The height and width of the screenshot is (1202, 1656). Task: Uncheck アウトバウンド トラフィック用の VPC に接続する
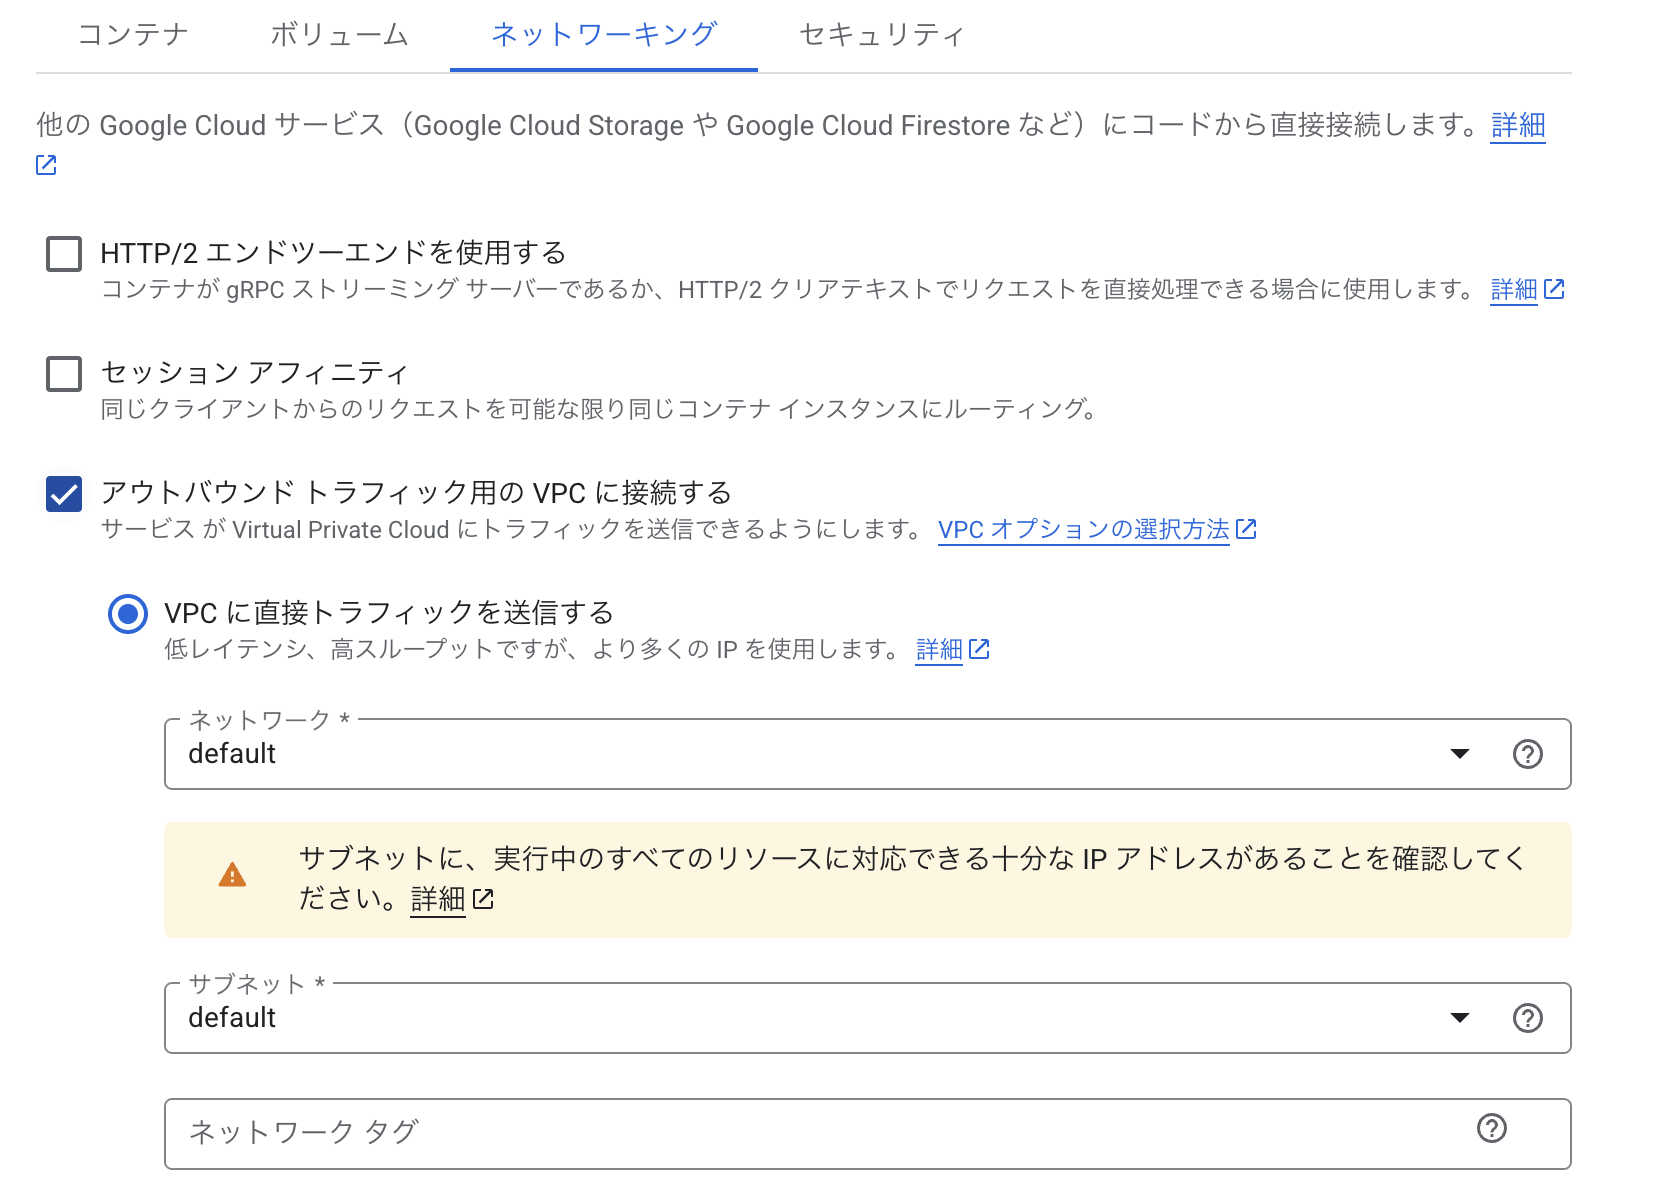click(63, 494)
